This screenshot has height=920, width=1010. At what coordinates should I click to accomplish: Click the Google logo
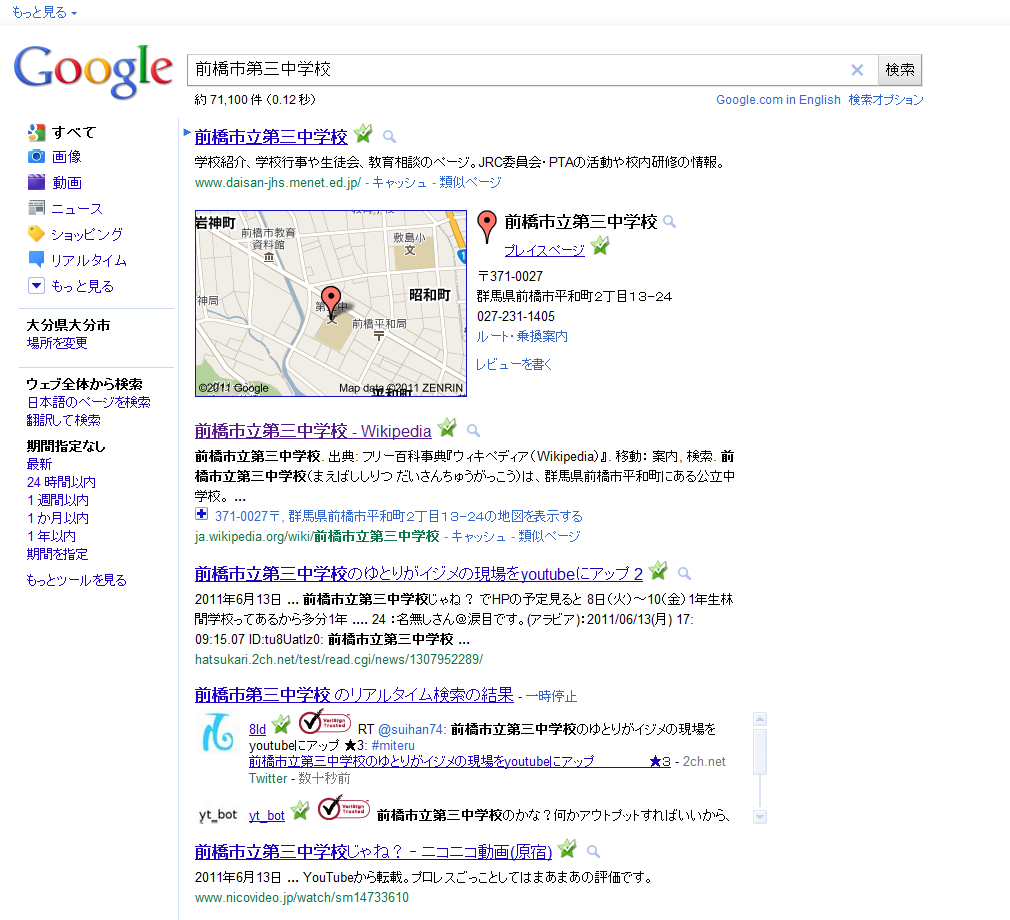click(x=93, y=71)
